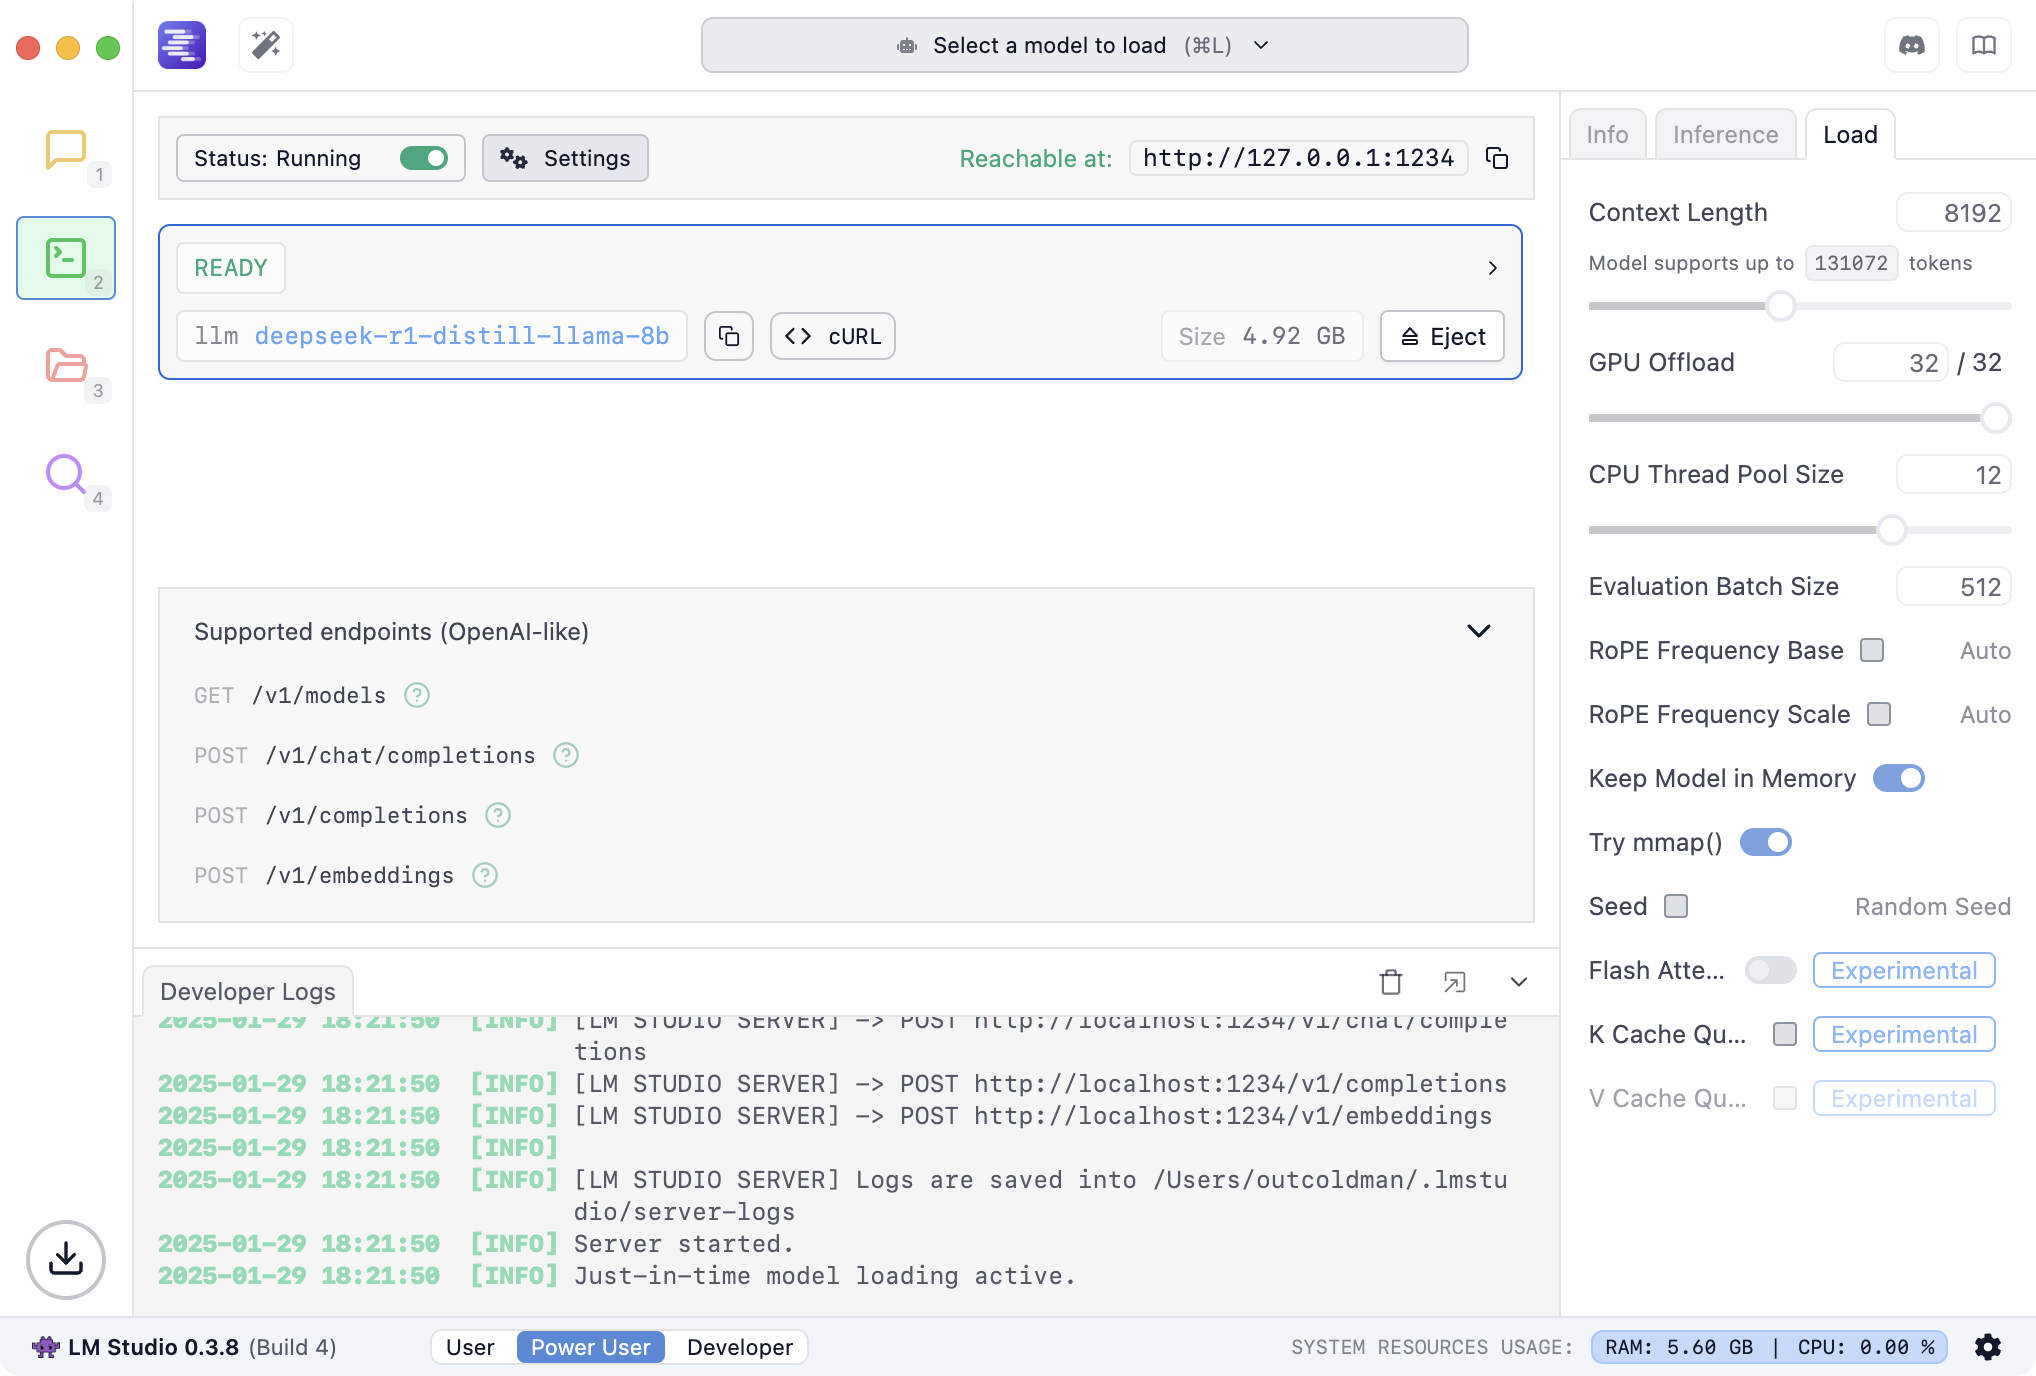Image resolution: width=2036 pixels, height=1376 pixels.
Task: Select the Developer Logs tab
Action: coord(248,991)
